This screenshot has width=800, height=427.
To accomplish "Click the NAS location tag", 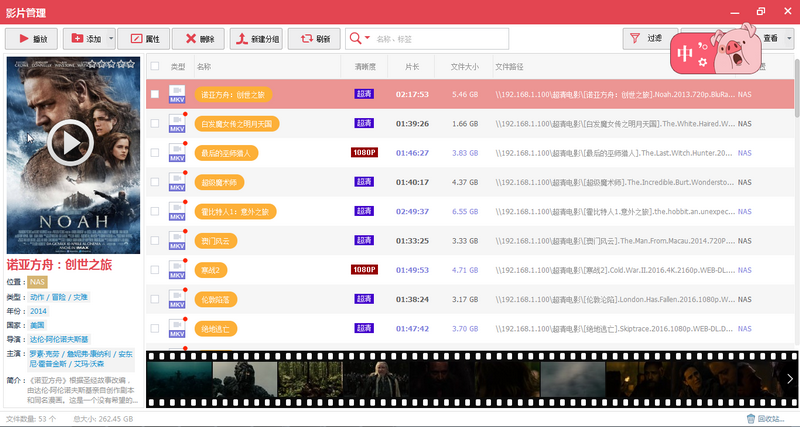I will pyautogui.click(x=38, y=282).
